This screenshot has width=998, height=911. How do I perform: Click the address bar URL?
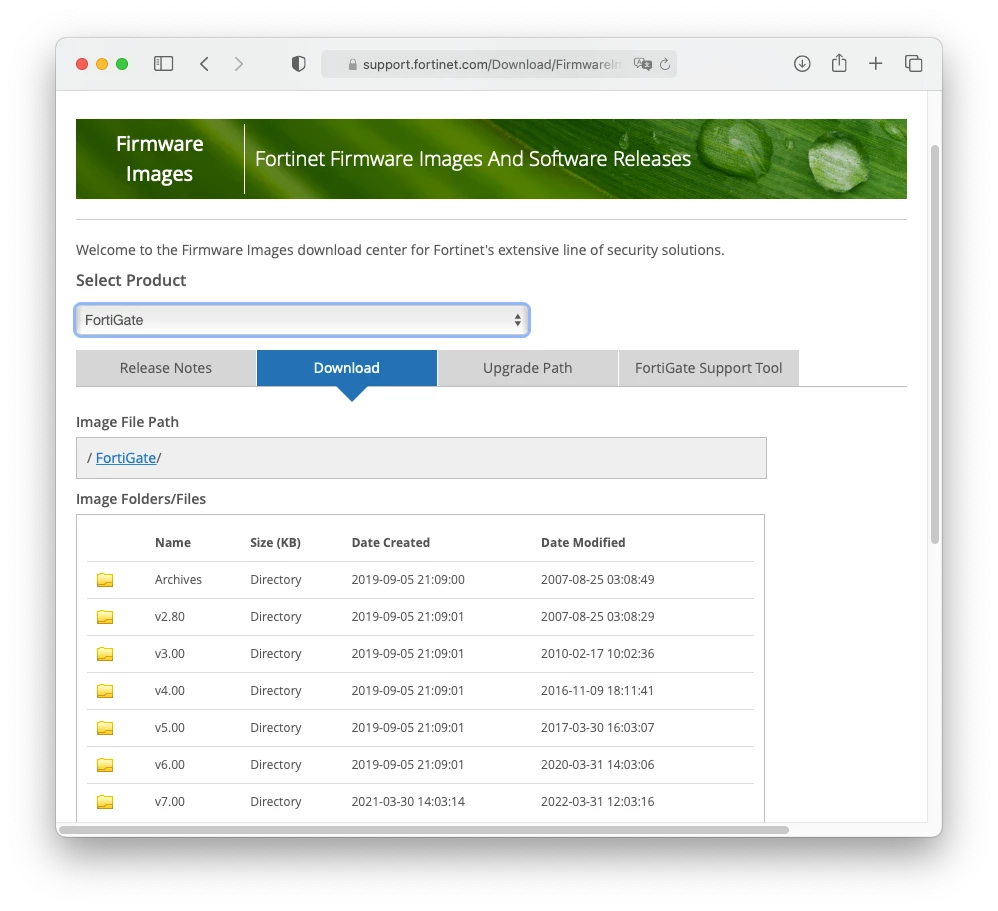click(x=491, y=64)
